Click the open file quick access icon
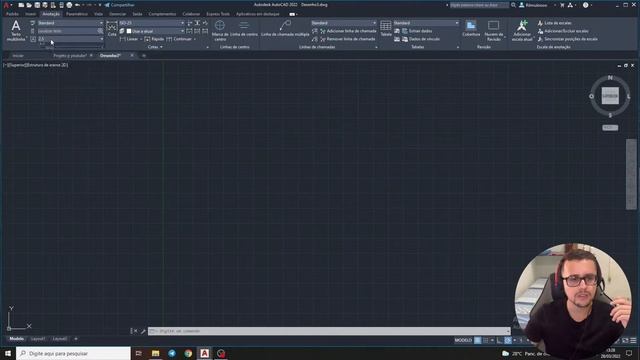The image size is (640, 360). 29,5
